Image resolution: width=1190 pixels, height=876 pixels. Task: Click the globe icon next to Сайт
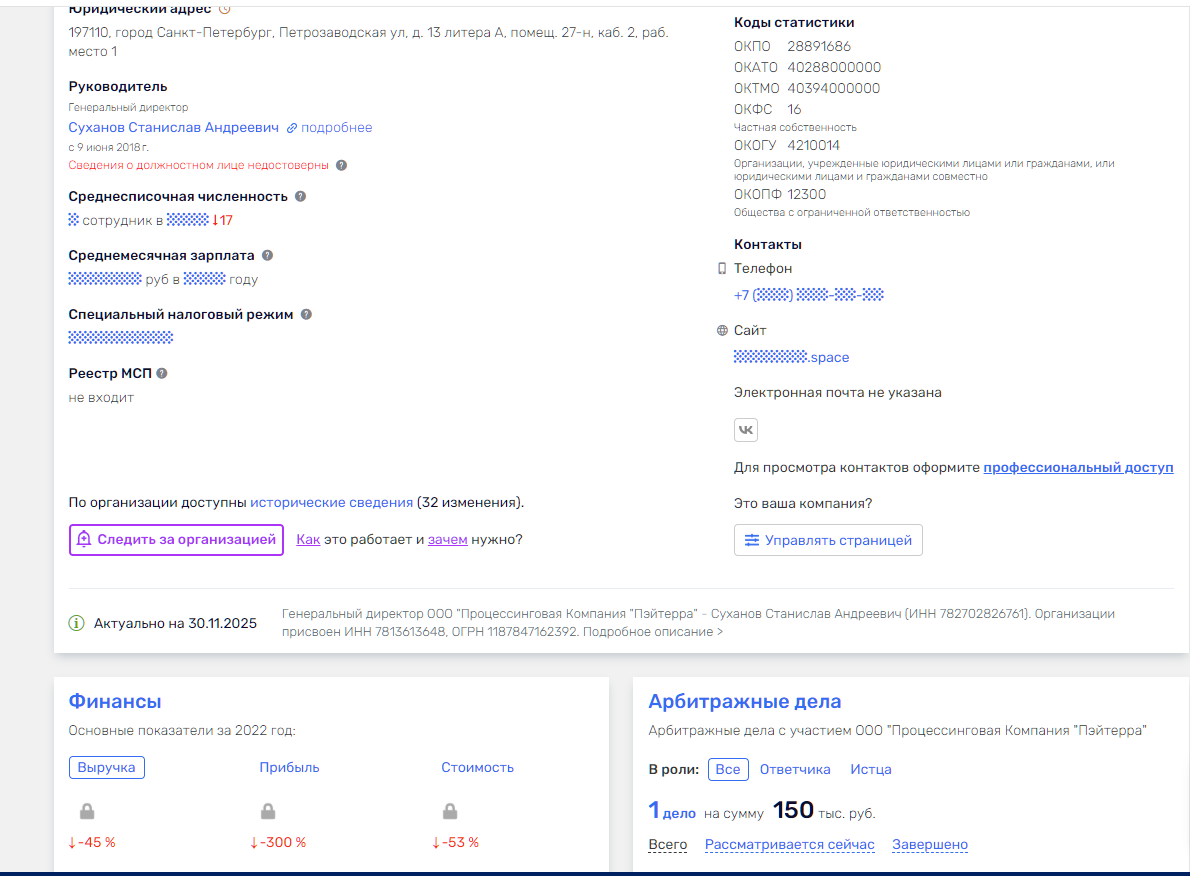pyautogui.click(x=722, y=331)
